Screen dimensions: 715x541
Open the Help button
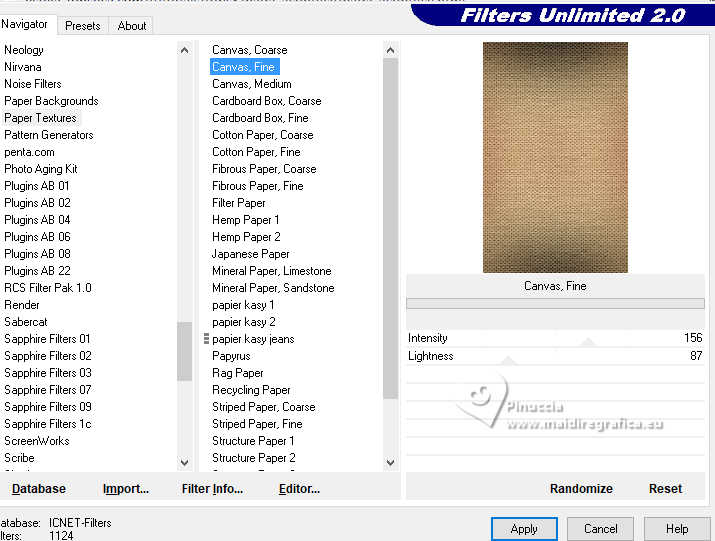[677, 529]
